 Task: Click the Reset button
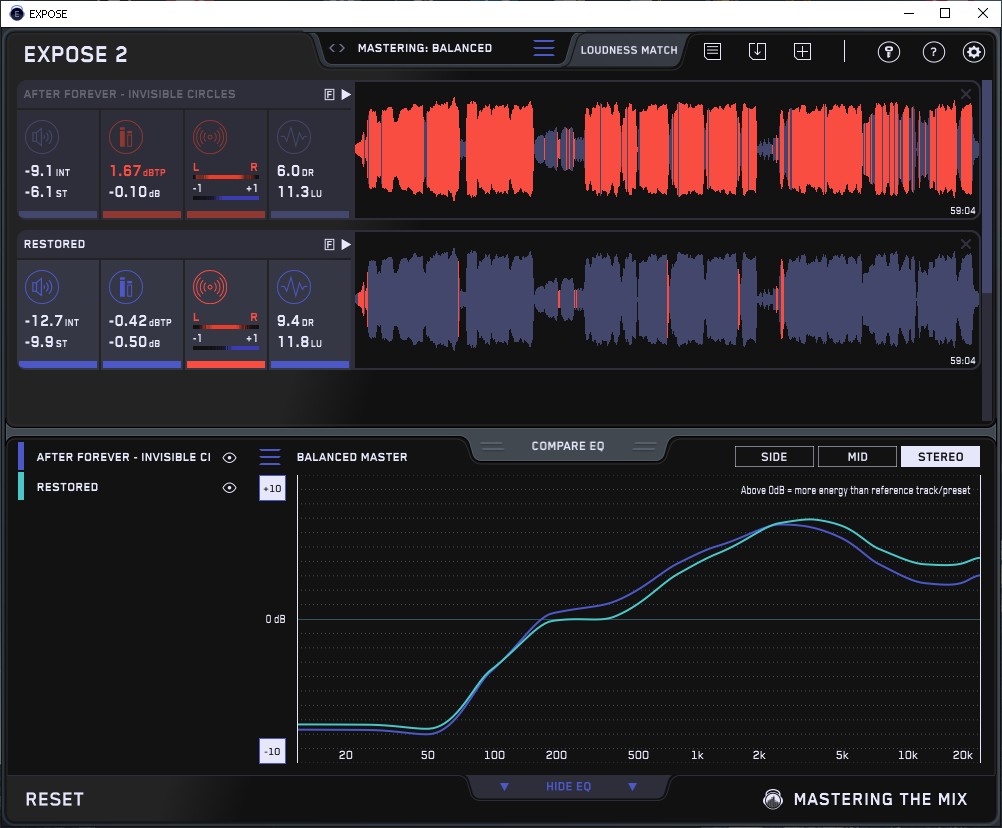click(x=55, y=799)
